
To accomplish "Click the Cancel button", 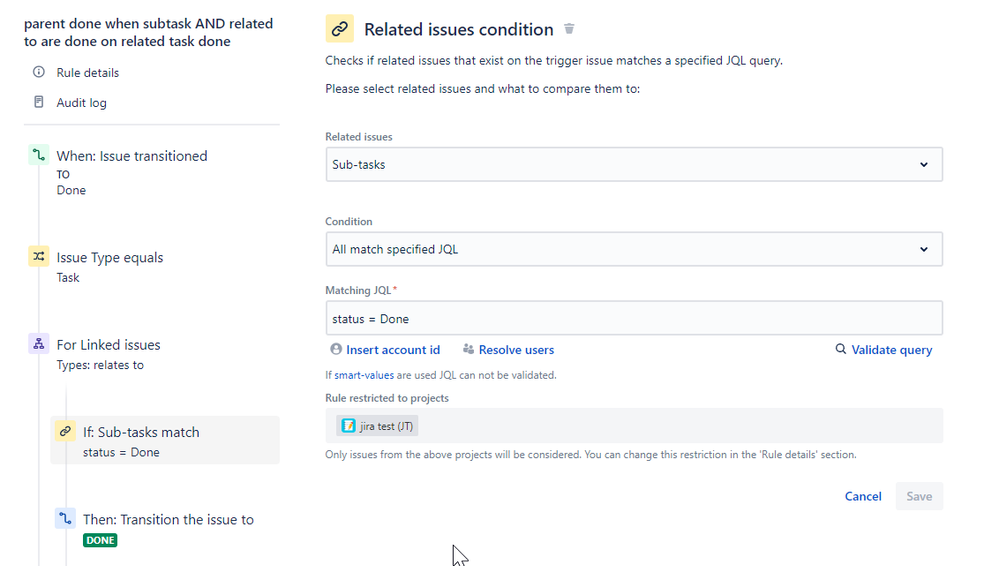I will tap(863, 496).
